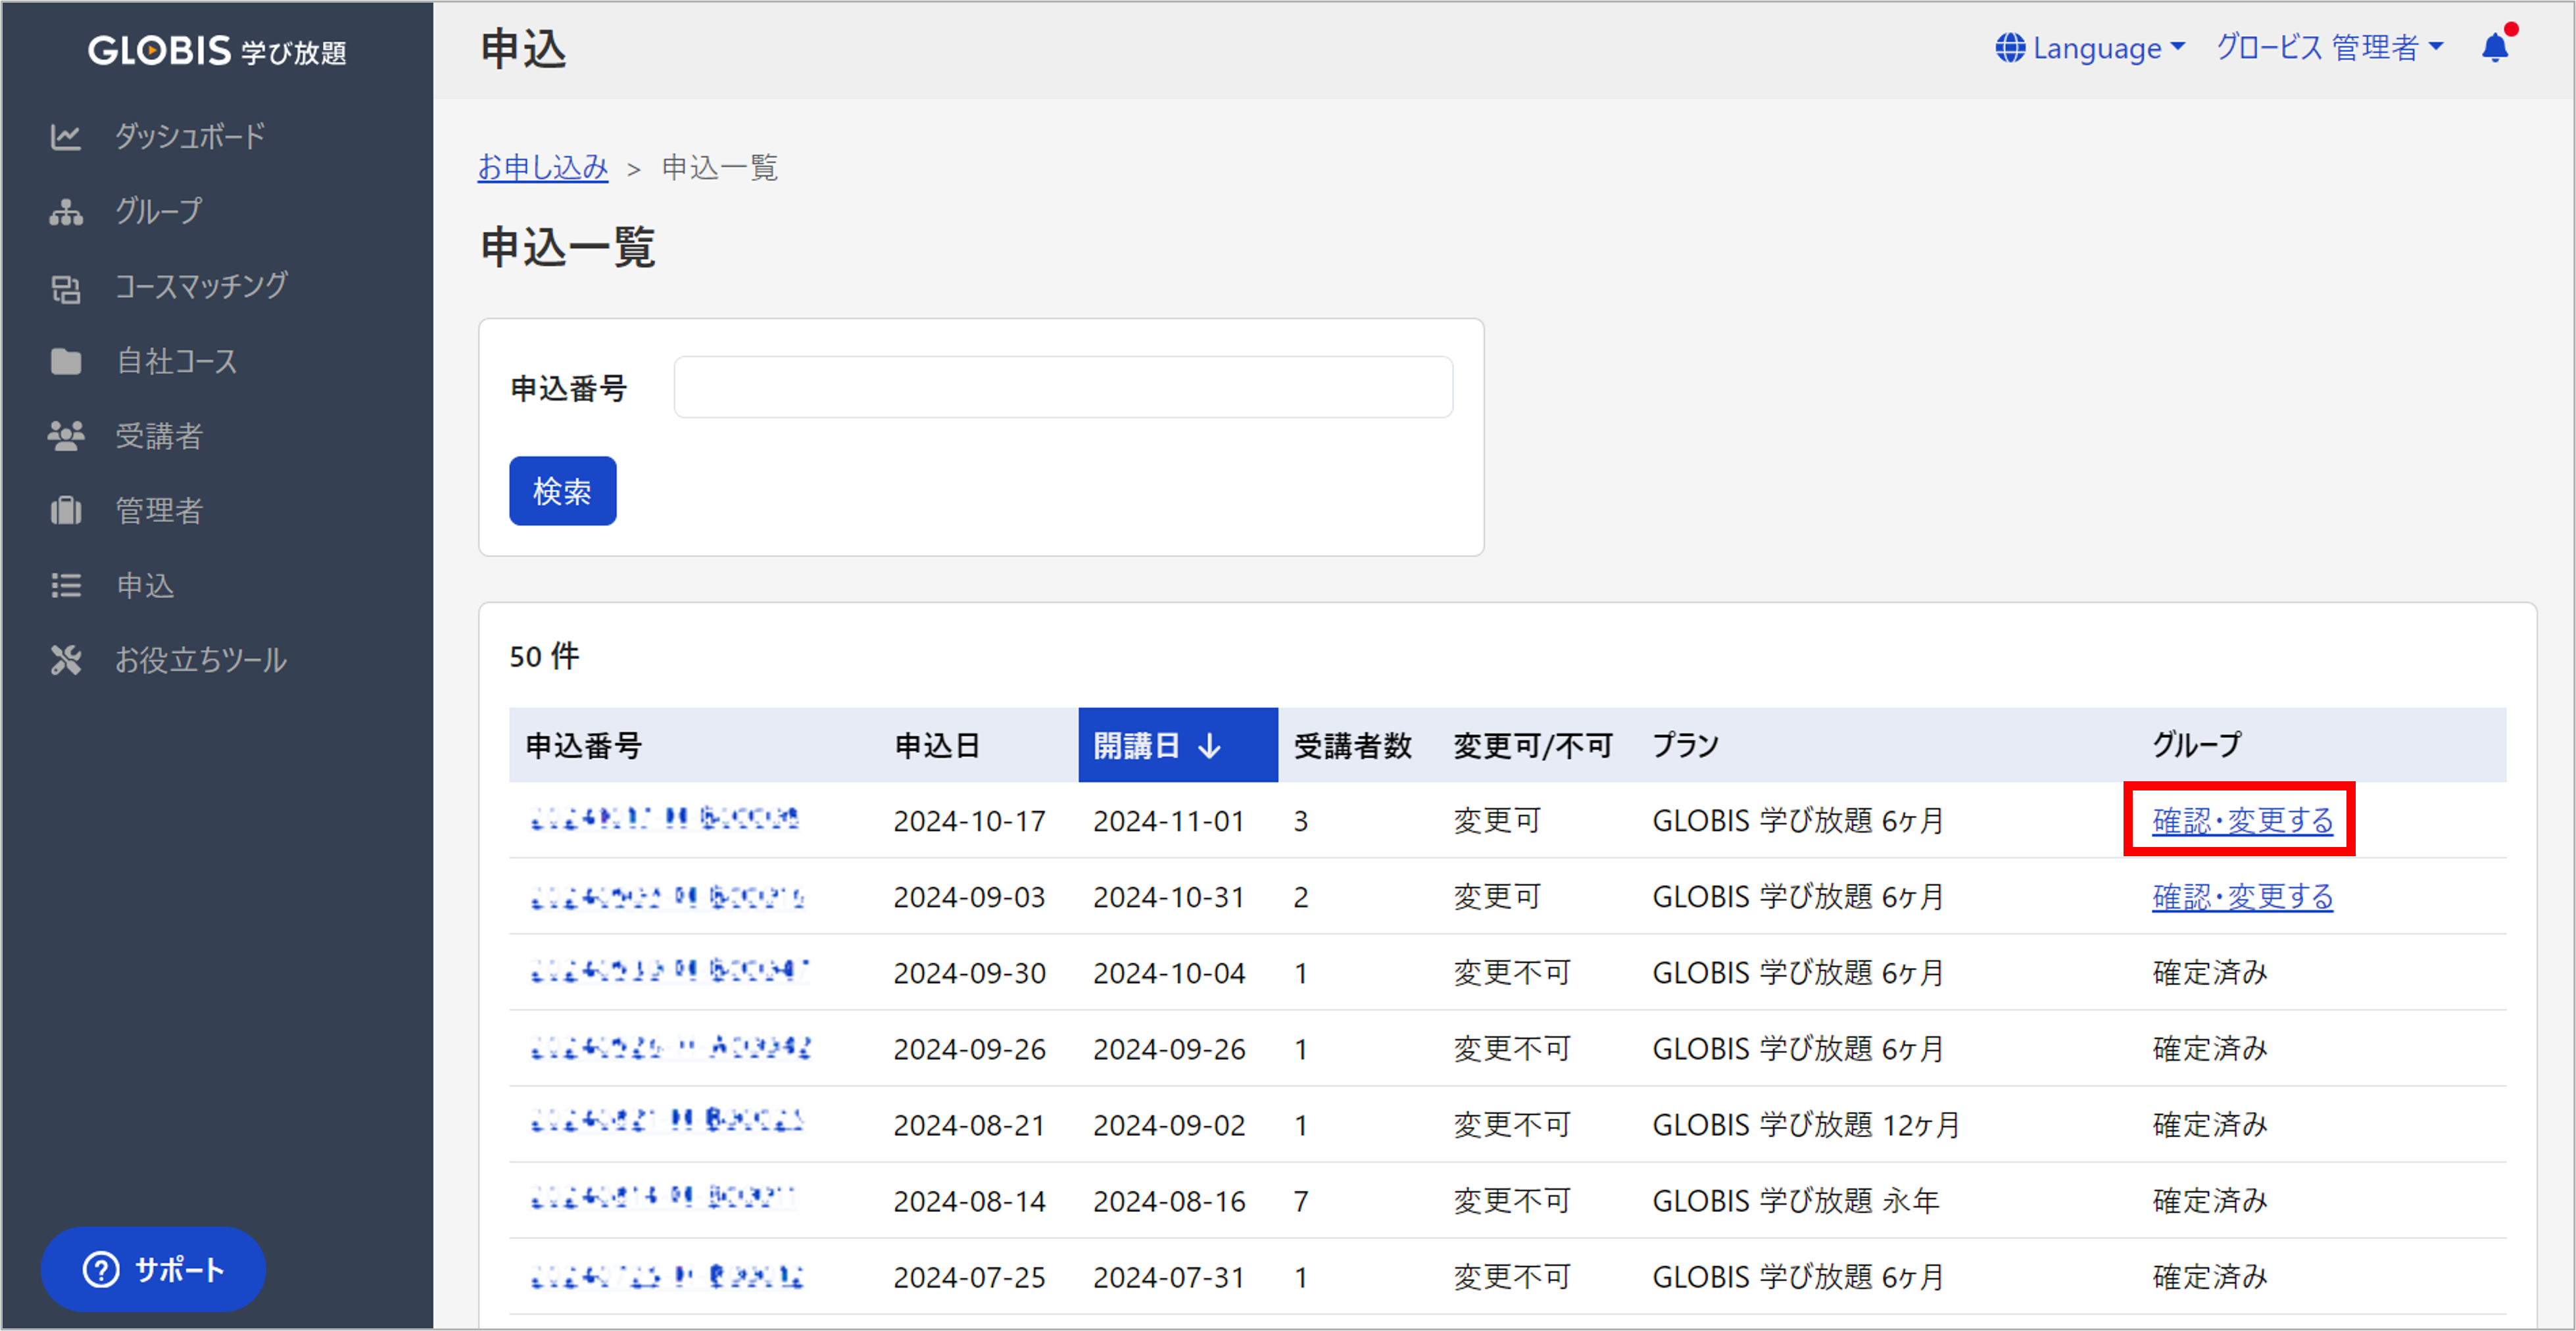The height and width of the screenshot is (1331, 2576).
Task: Click the お役立ちツール wrench icon
Action: pyautogui.click(x=66, y=660)
